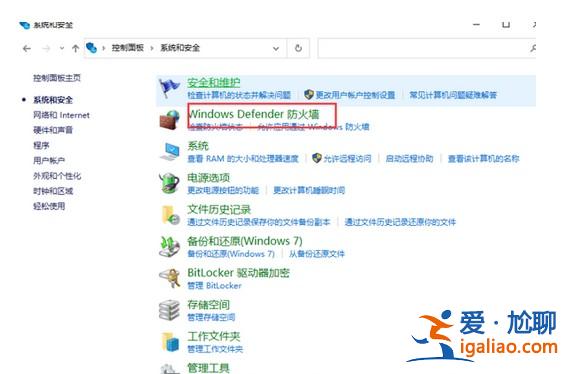Click 允许远程访问 link
The width and height of the screenshot is (570, 374).
[x=348, y=158]
